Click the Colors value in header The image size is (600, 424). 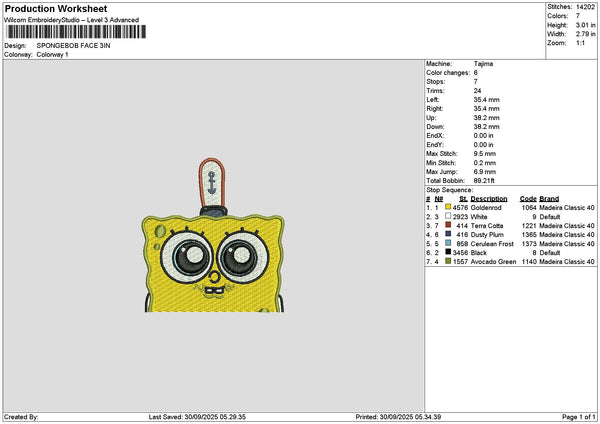coord(578,16)
